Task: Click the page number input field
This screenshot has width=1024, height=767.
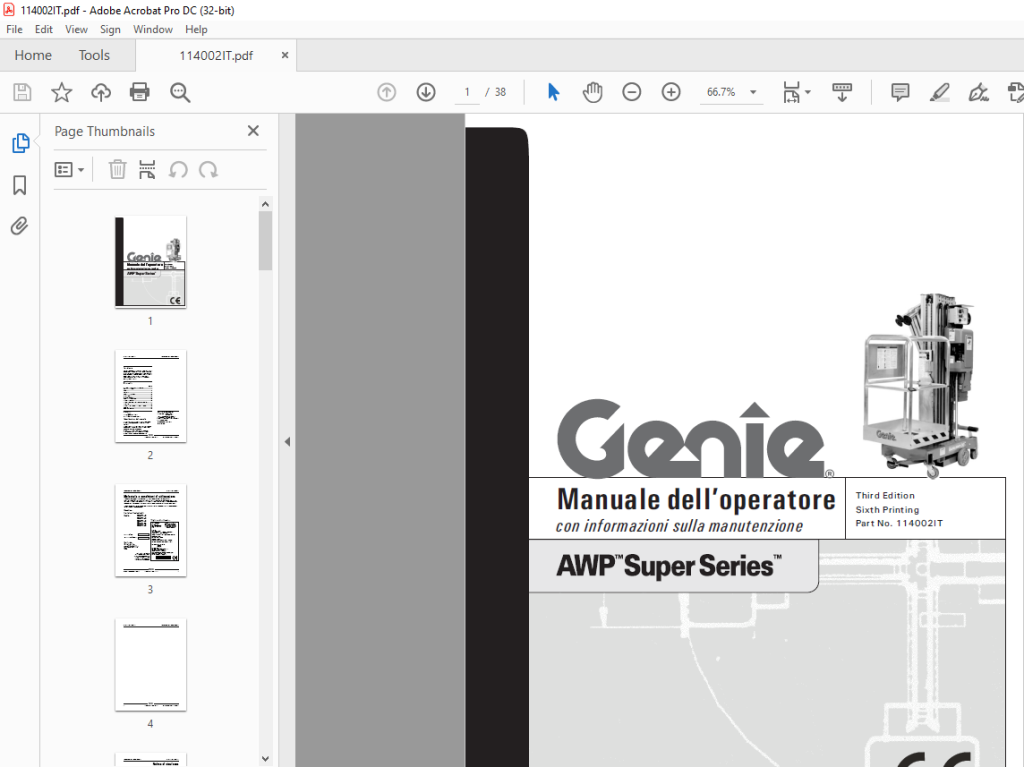Action: 467,92
